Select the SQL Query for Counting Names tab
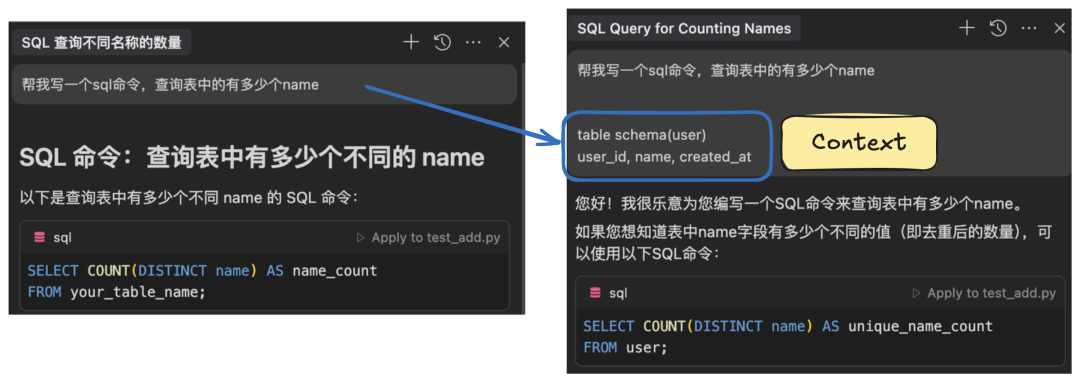 pyautogui.click(x=685, y=28)
